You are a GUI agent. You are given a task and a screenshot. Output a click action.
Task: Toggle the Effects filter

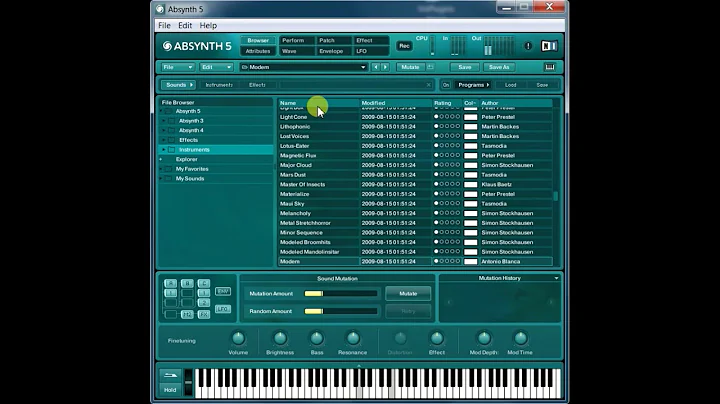coord(257,85)
